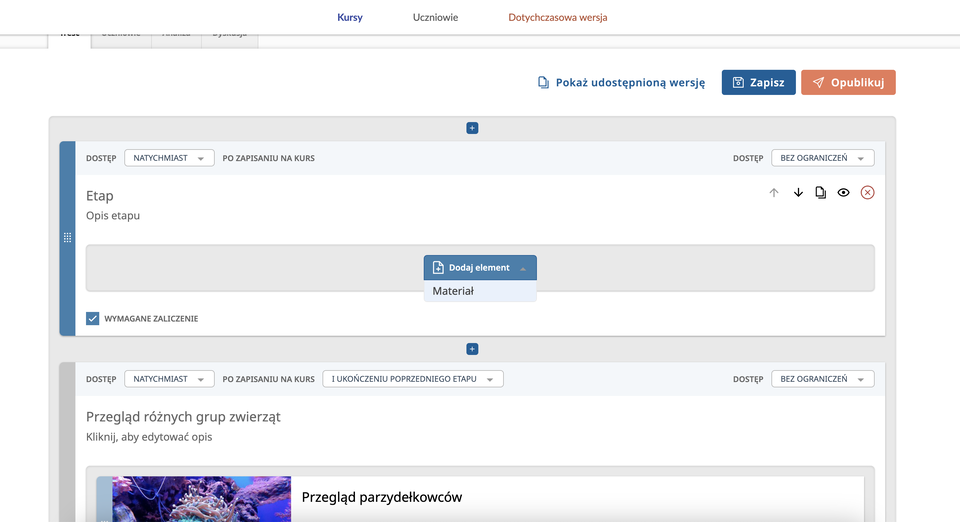Open the Uczniowie navigation tab
Image resolution: width=960 pixels, height=522 pixels.
(435, 17)
